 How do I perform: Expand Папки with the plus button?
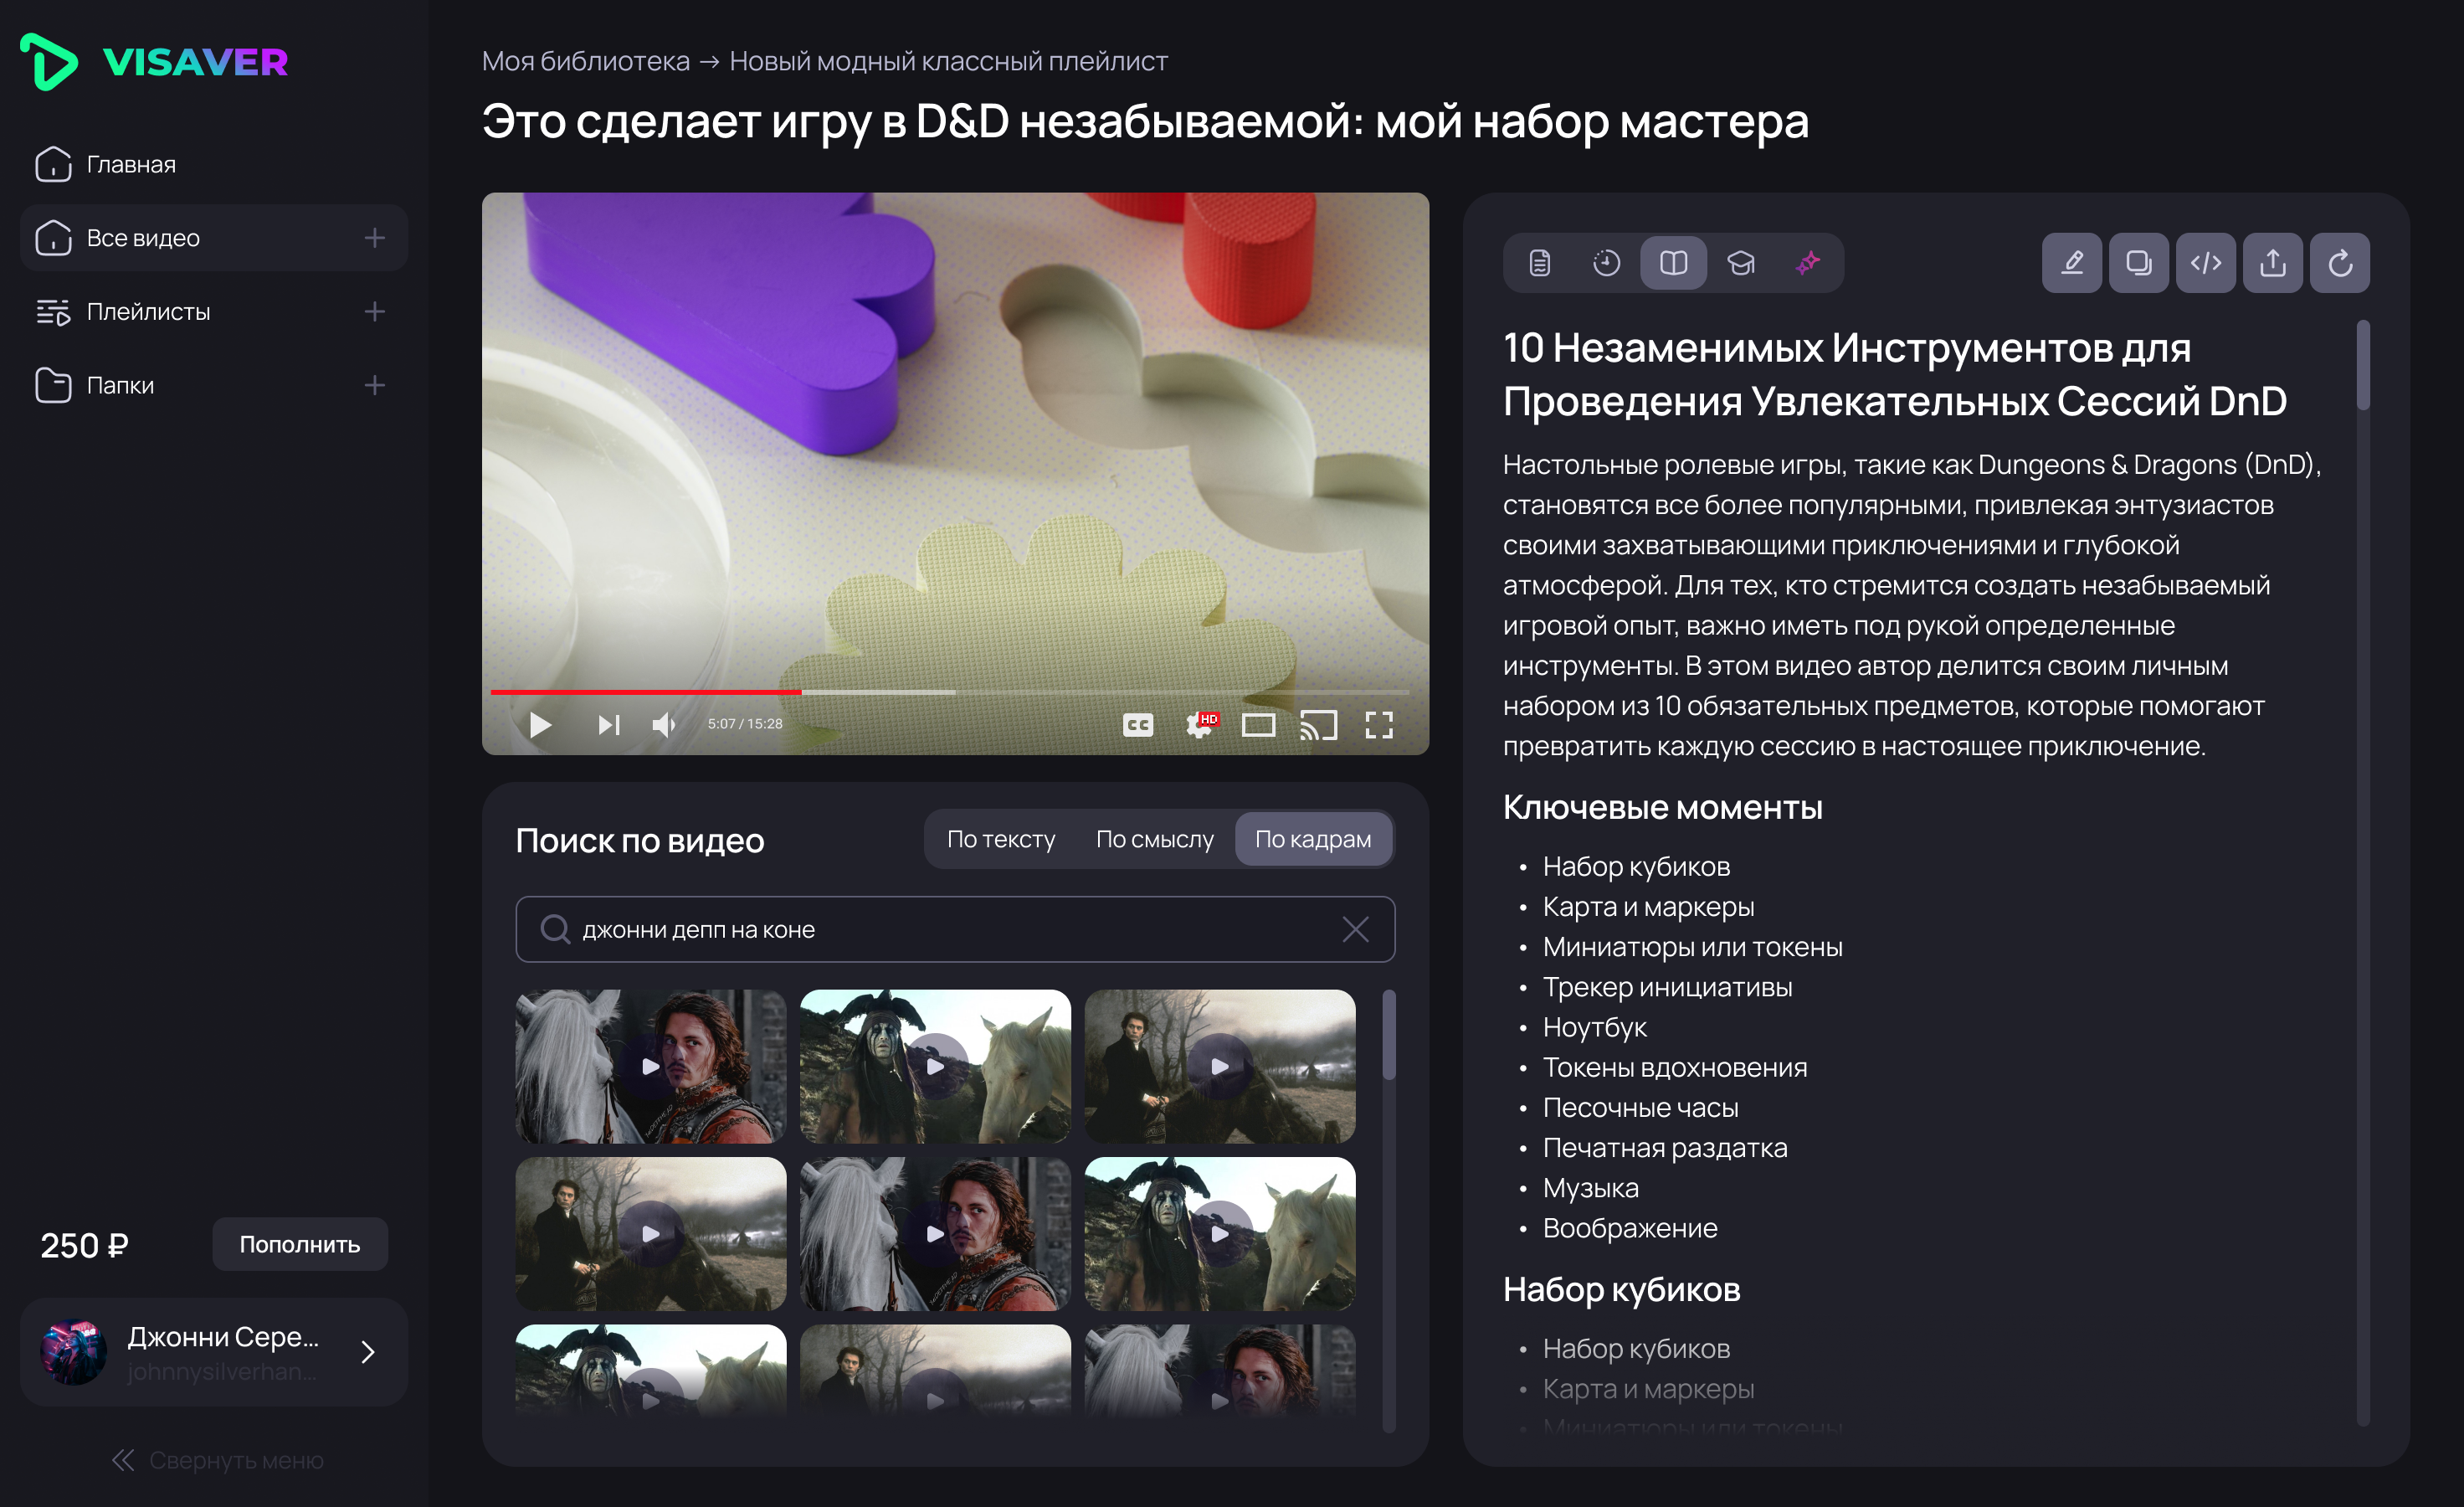(374, 385)
